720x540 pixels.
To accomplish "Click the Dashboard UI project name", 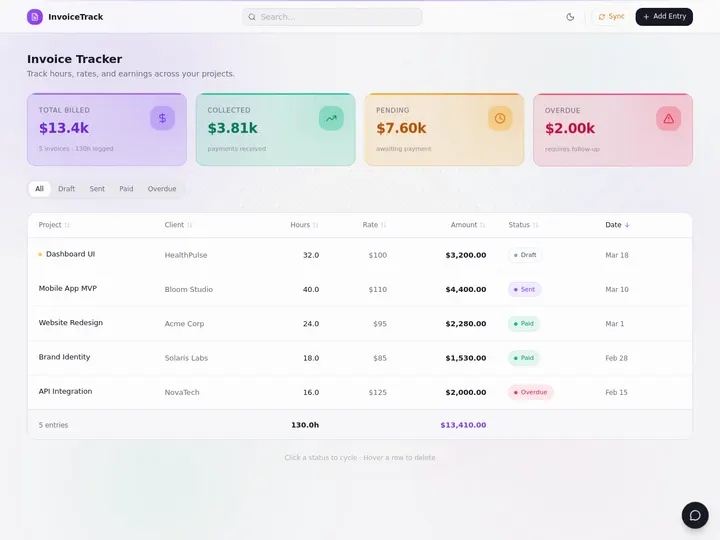I will [70, 254].
